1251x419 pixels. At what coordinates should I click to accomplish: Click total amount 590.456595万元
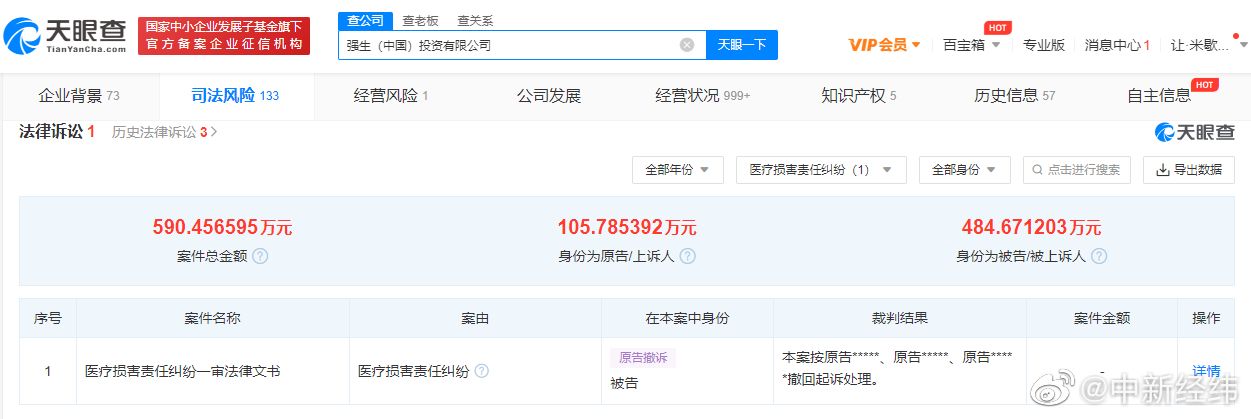tap(222, 227)
